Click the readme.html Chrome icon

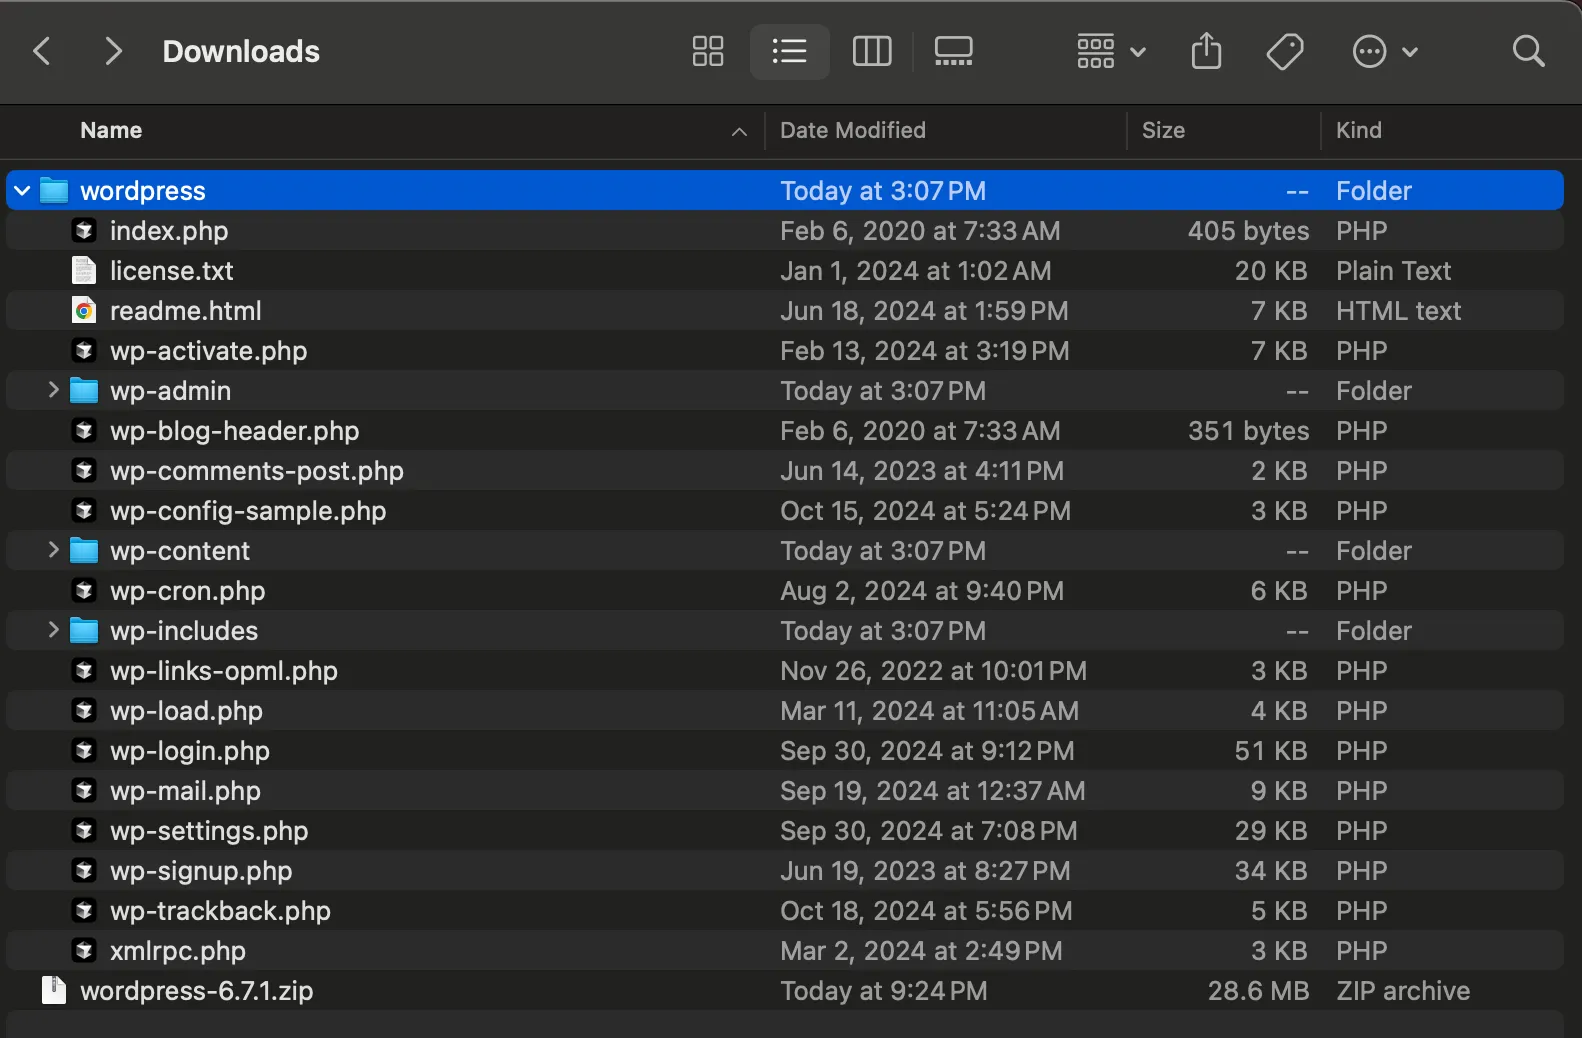(x=84, y=310)
